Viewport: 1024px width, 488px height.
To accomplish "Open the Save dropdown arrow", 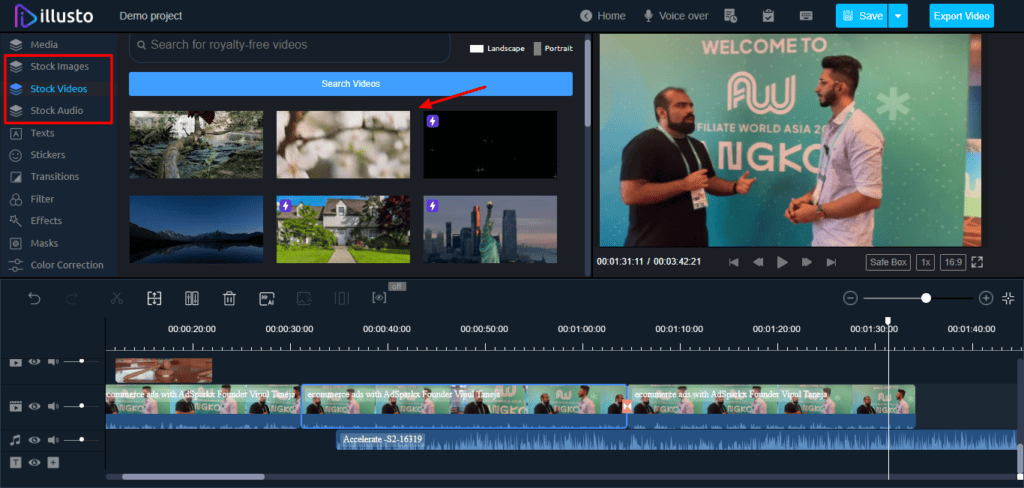I will (899, 16).
